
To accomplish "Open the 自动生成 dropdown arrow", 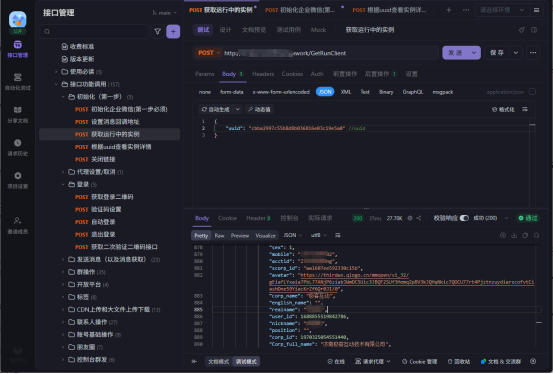I will (237, 109).
